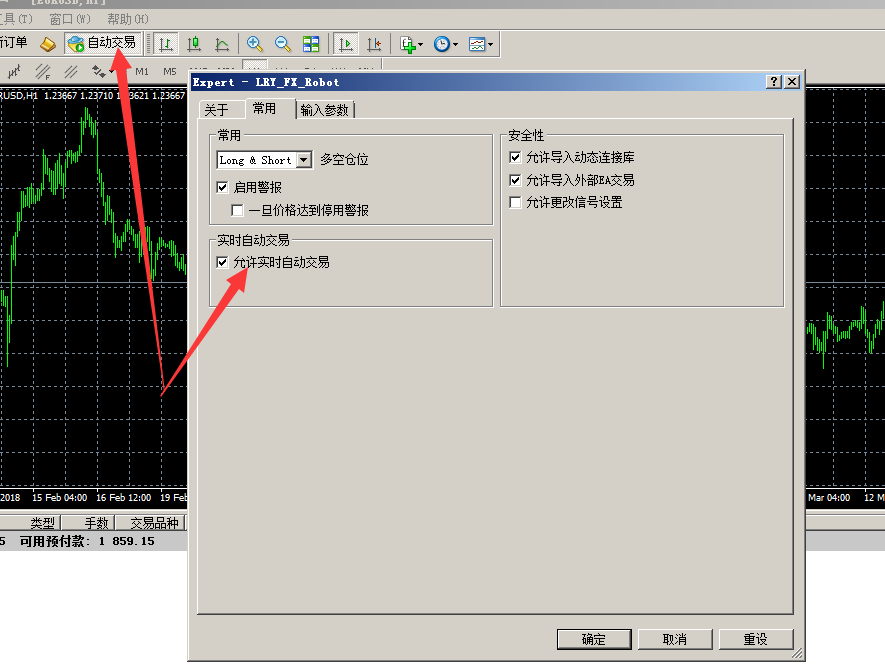Click the MetaEditor yellow book icon
Viewport: 885px width, 669px height.
point(47,43)
